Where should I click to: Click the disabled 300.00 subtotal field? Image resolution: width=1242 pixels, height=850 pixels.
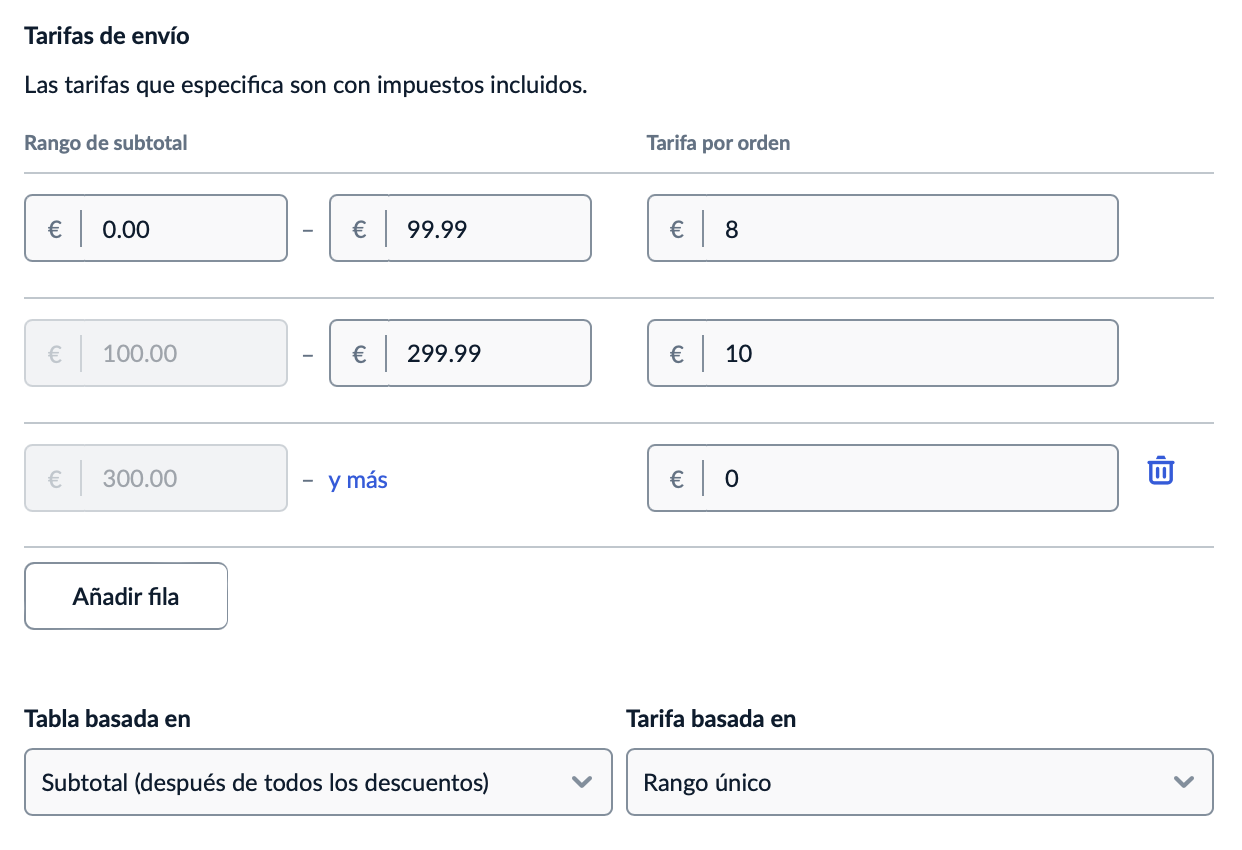pyautogui.click(x=156, y=478)
